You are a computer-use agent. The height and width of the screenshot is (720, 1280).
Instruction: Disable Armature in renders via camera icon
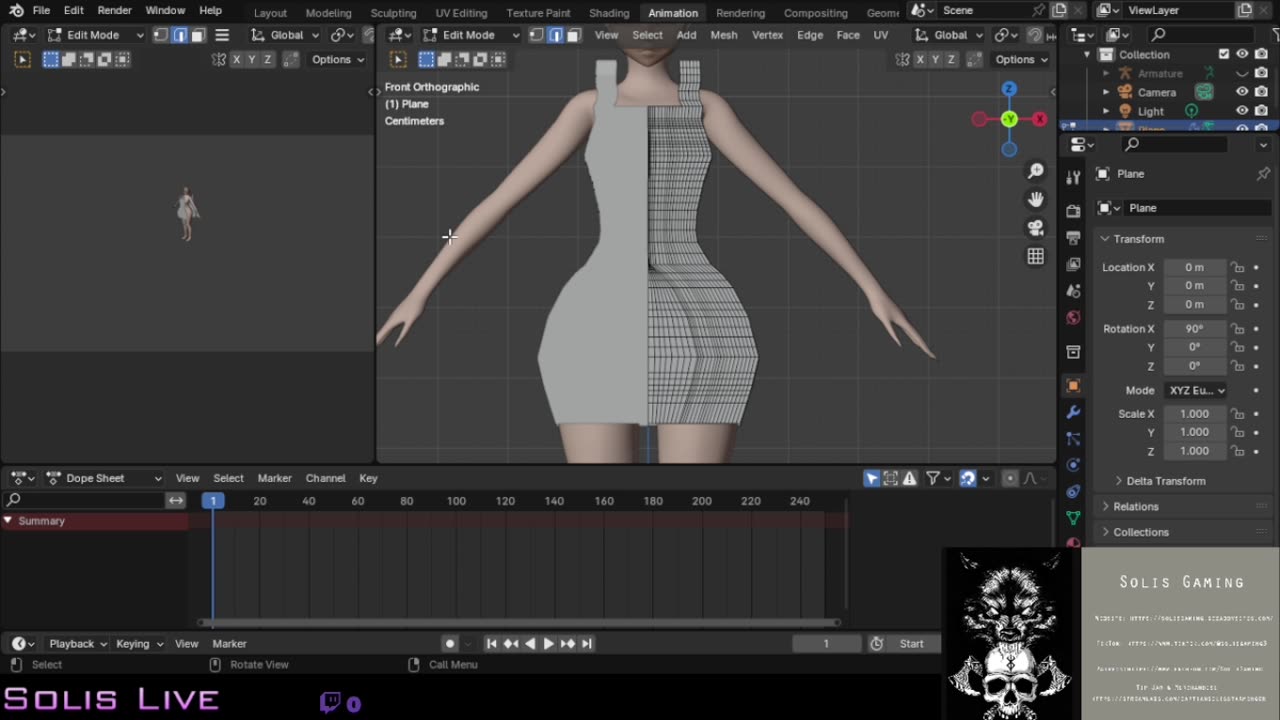(1261, 74)
